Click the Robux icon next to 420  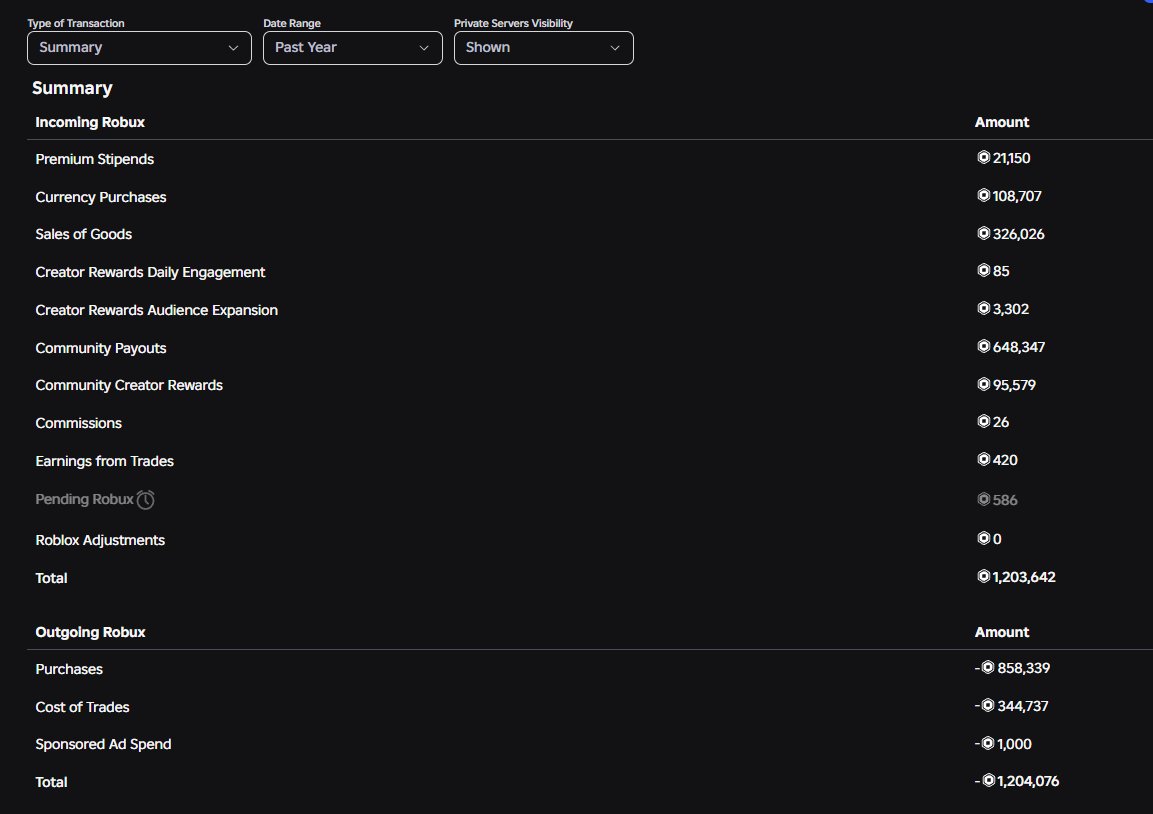983,460
